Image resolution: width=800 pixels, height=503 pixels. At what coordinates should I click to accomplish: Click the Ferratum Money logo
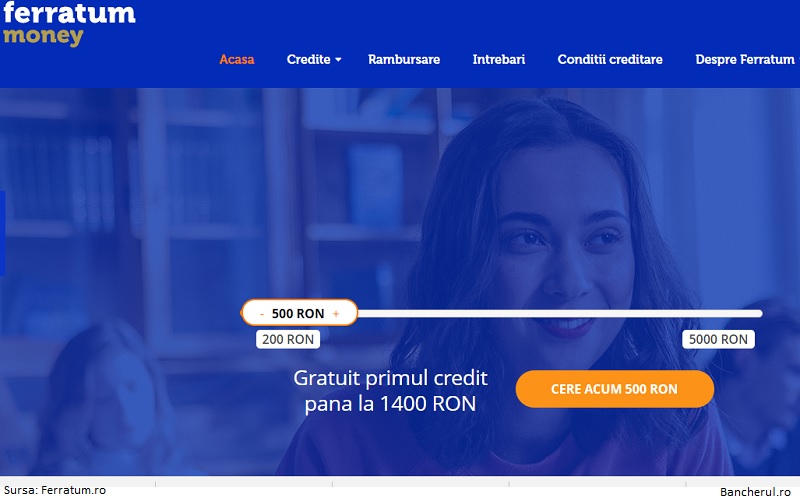point(69,23)
